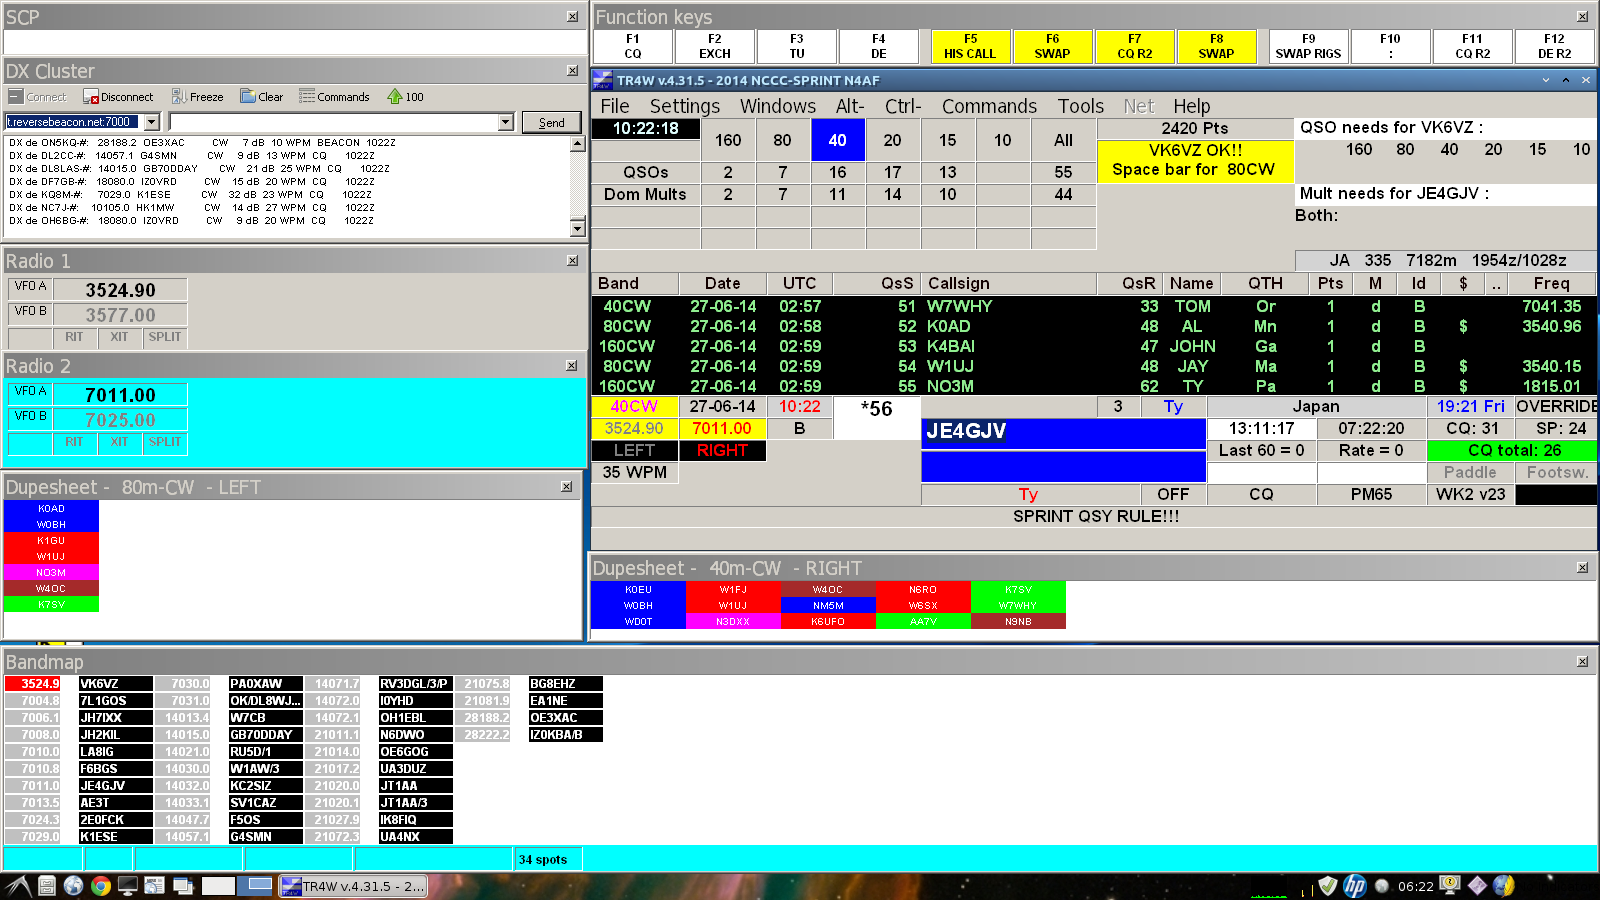Click the purple diamond tray icon
This screenshot has height=900, width=1600.
[x=1477, y=886]
